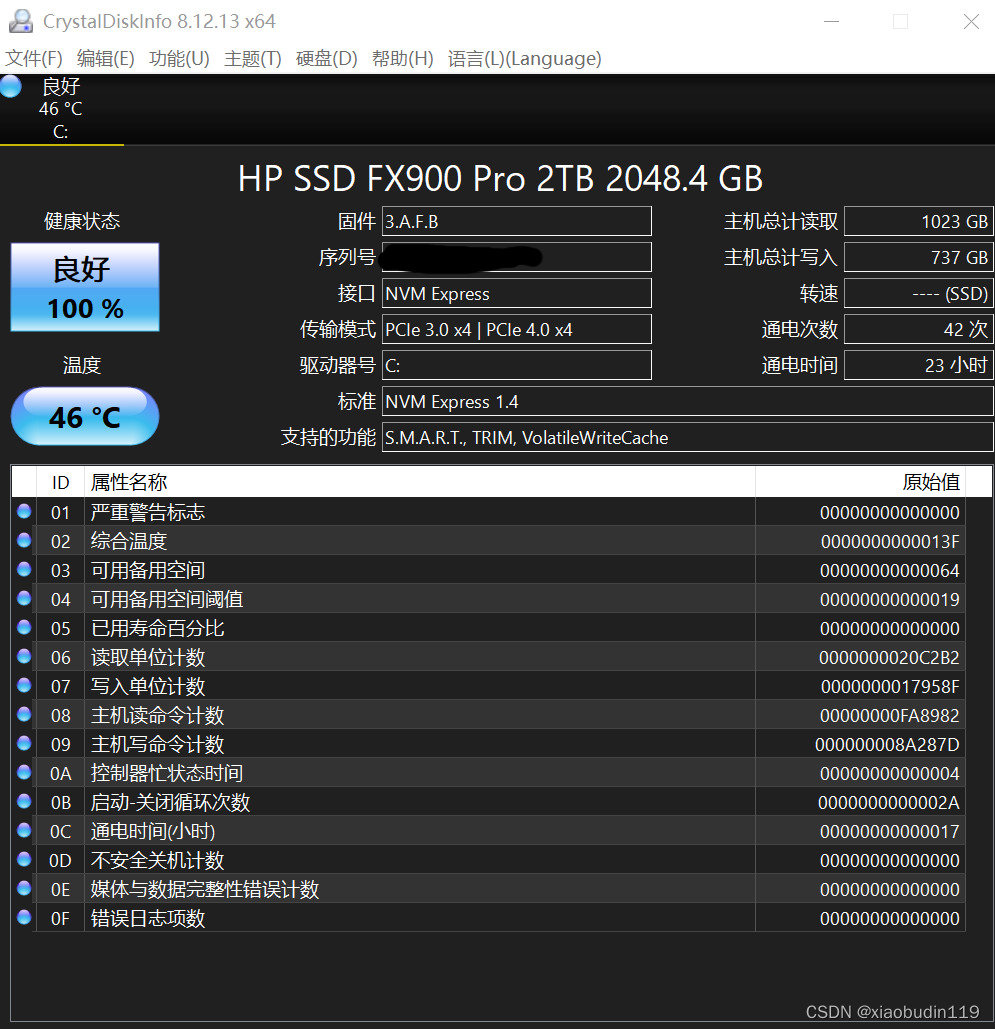Click the power on hours field 23 小时
995x1029 pixels.
point(918,365)
